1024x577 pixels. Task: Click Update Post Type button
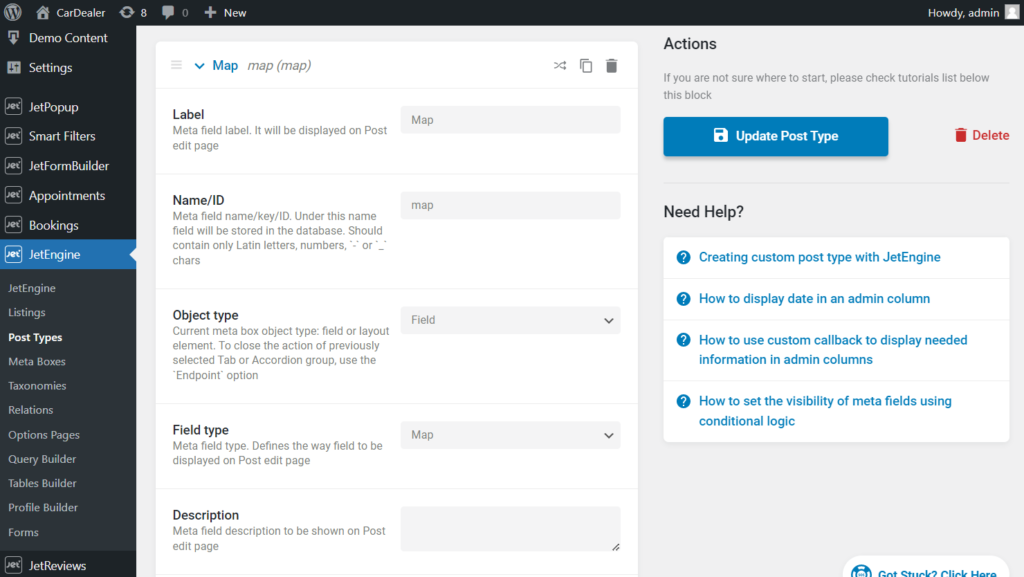point(776,136)
